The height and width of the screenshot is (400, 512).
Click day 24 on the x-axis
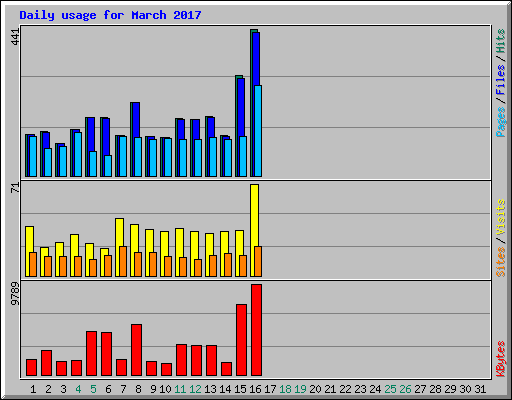coord(375,389)
